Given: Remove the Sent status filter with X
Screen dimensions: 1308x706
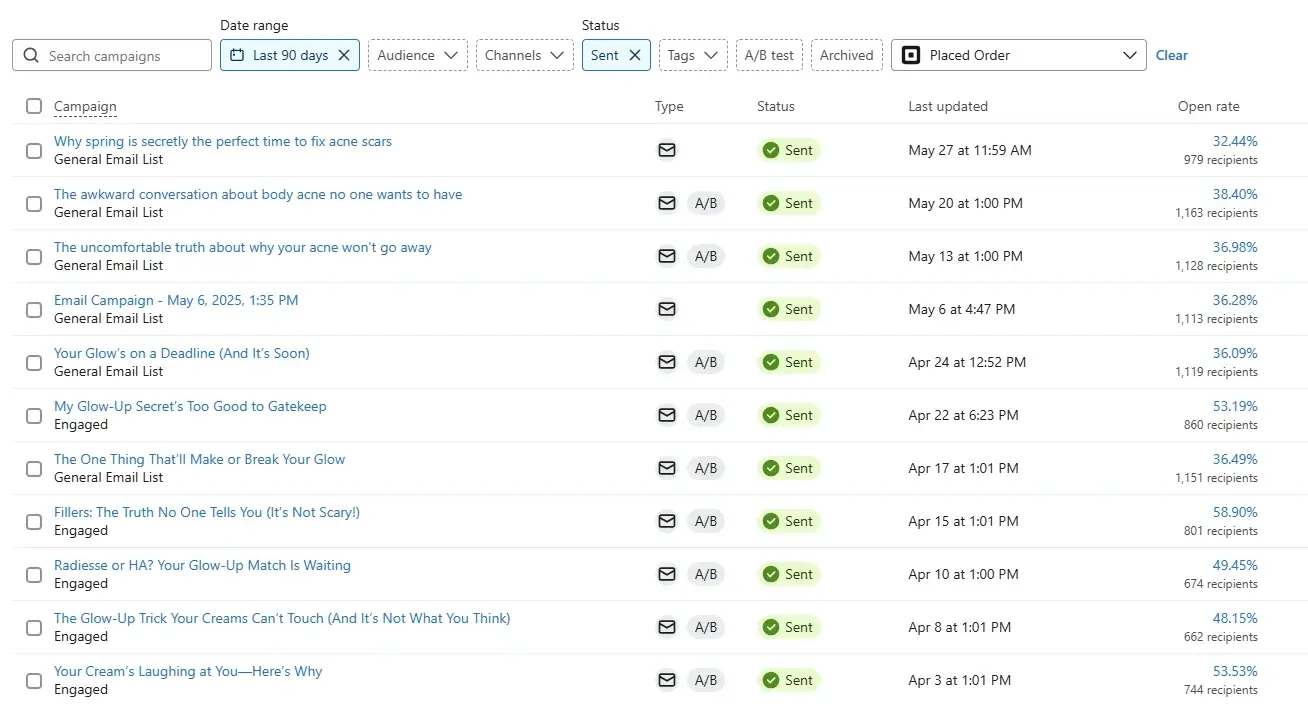Looking at the screenshot, I should tap(635, 55).
